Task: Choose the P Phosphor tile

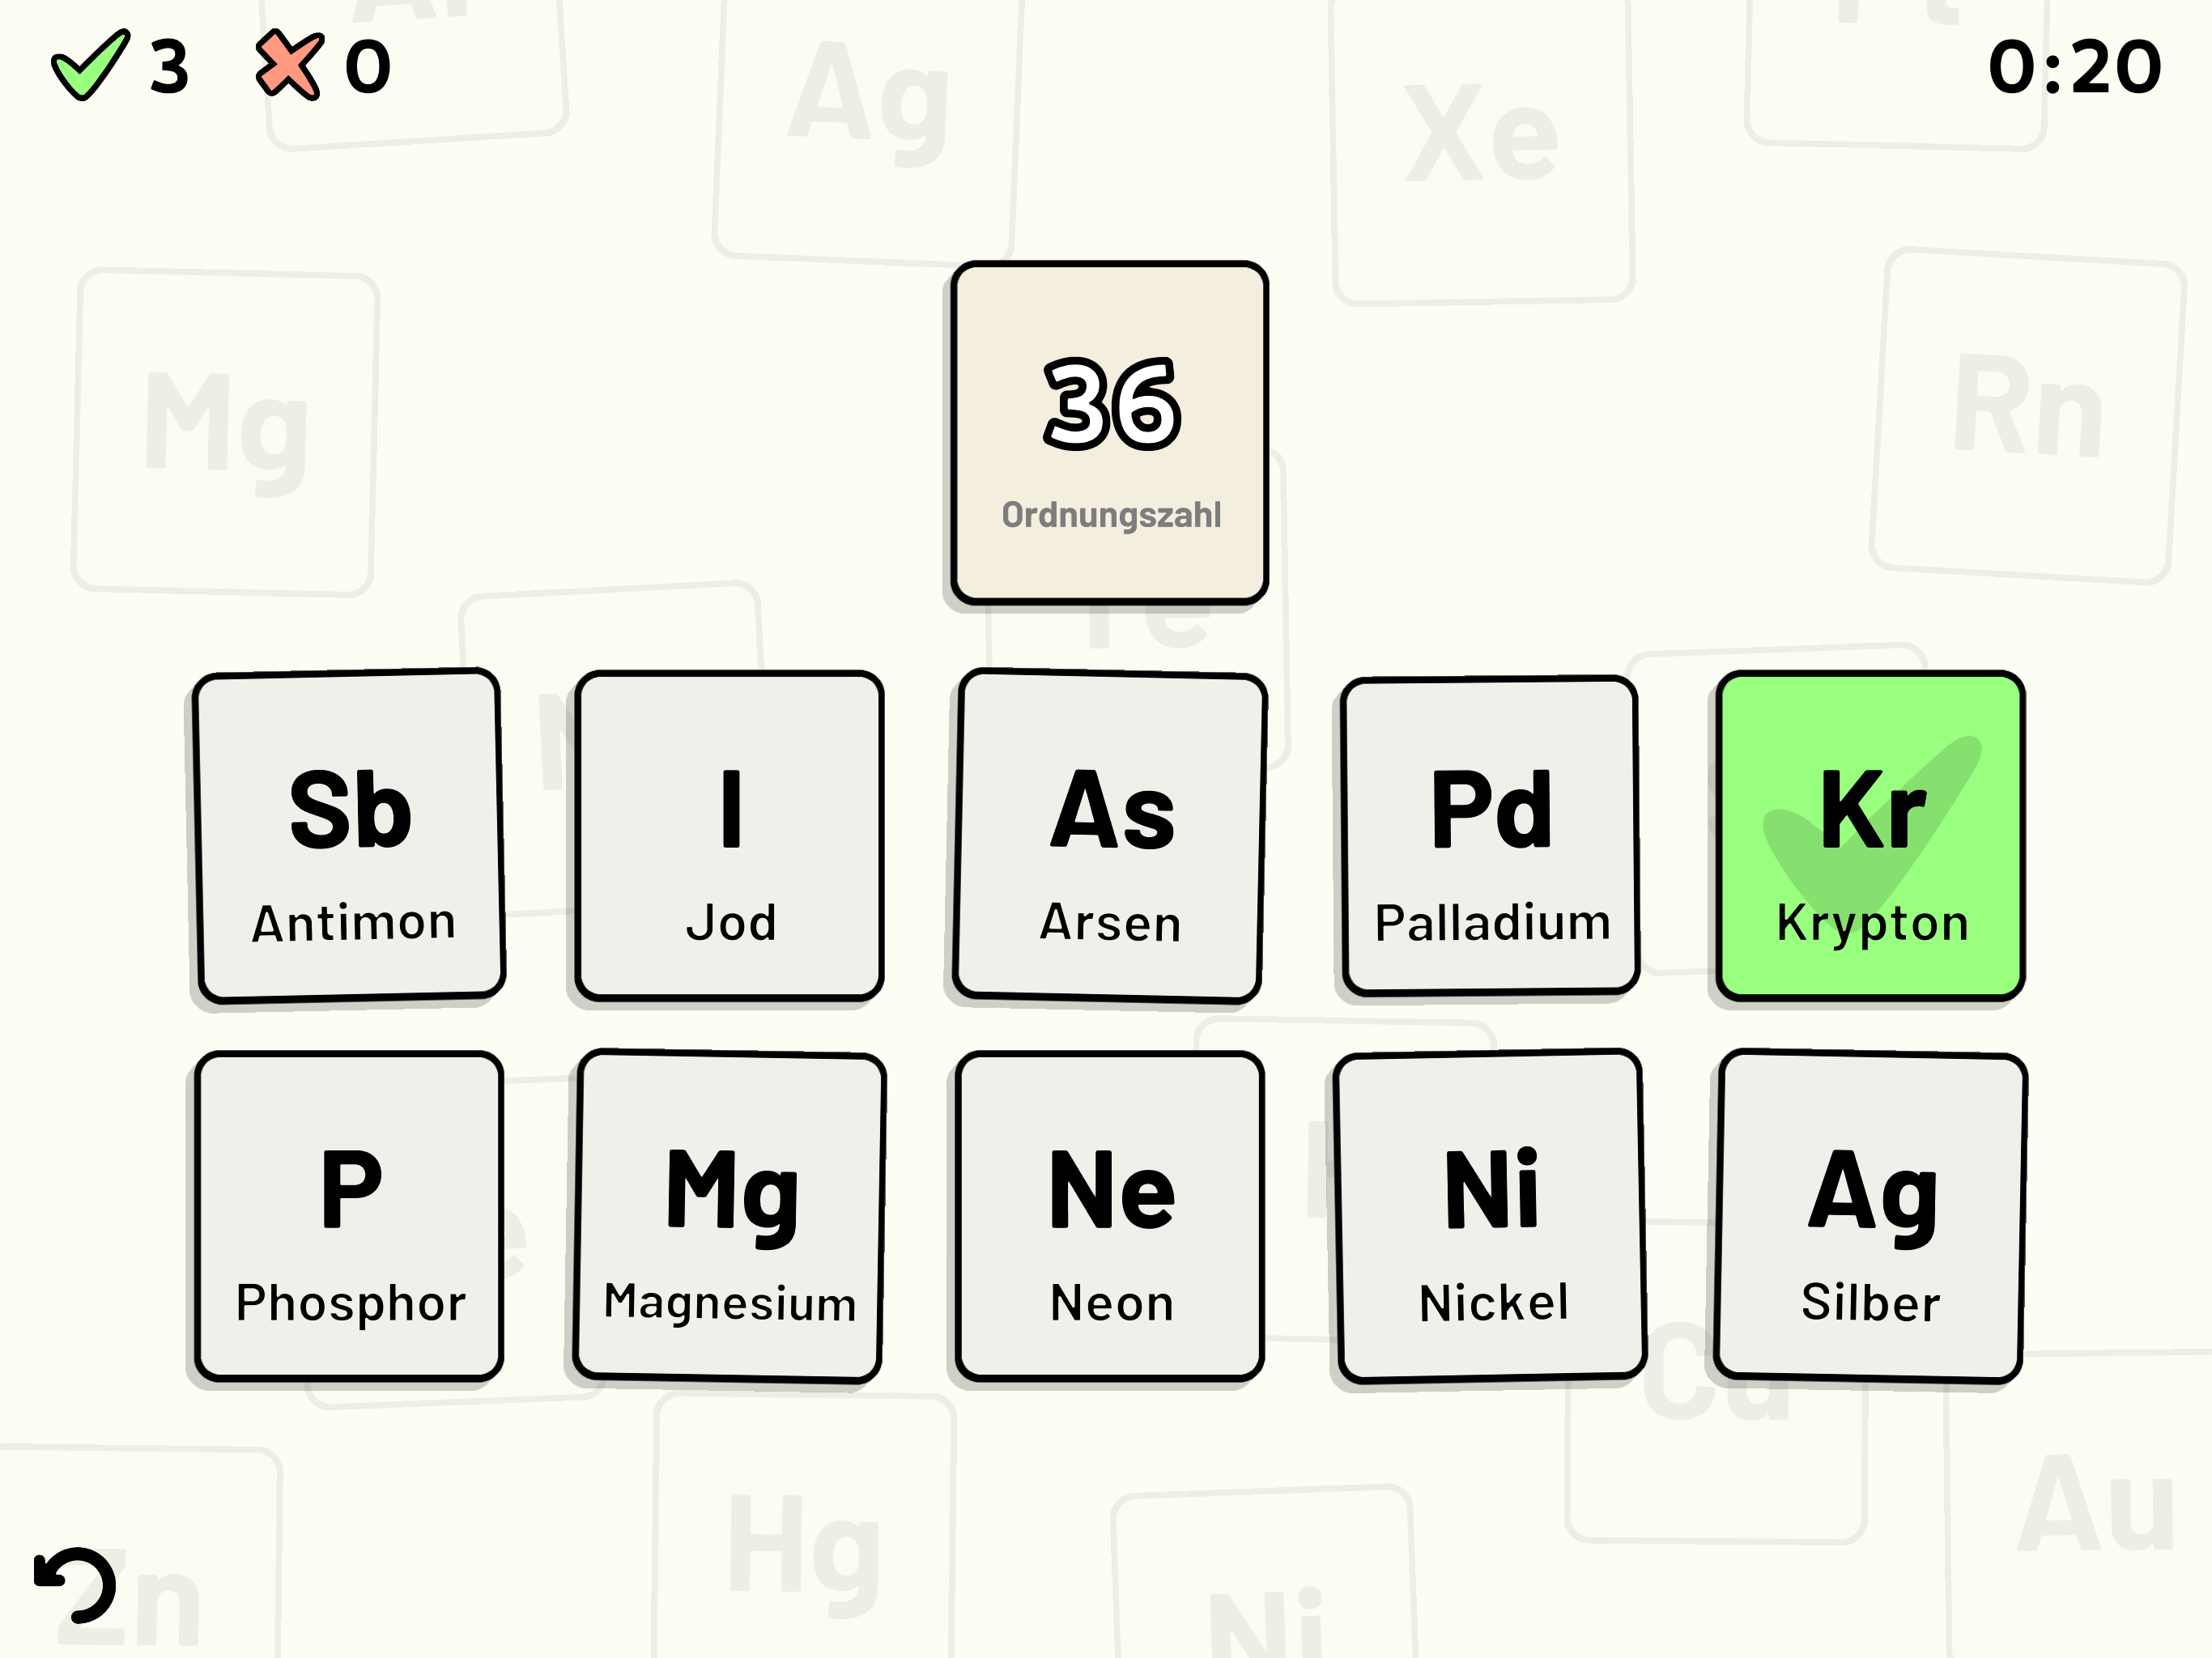Action: [x=350, y=1216]
